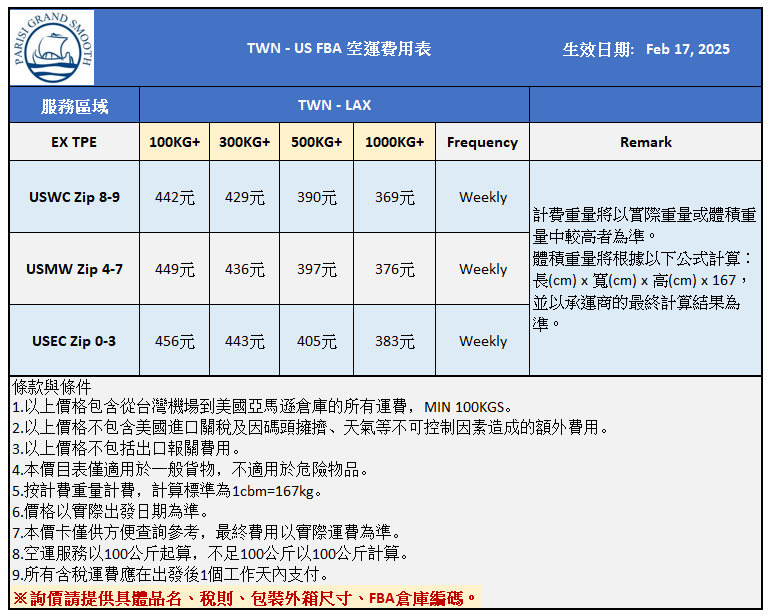
Task: Click the TWN - LAX header cell
Action: (334, 105)
